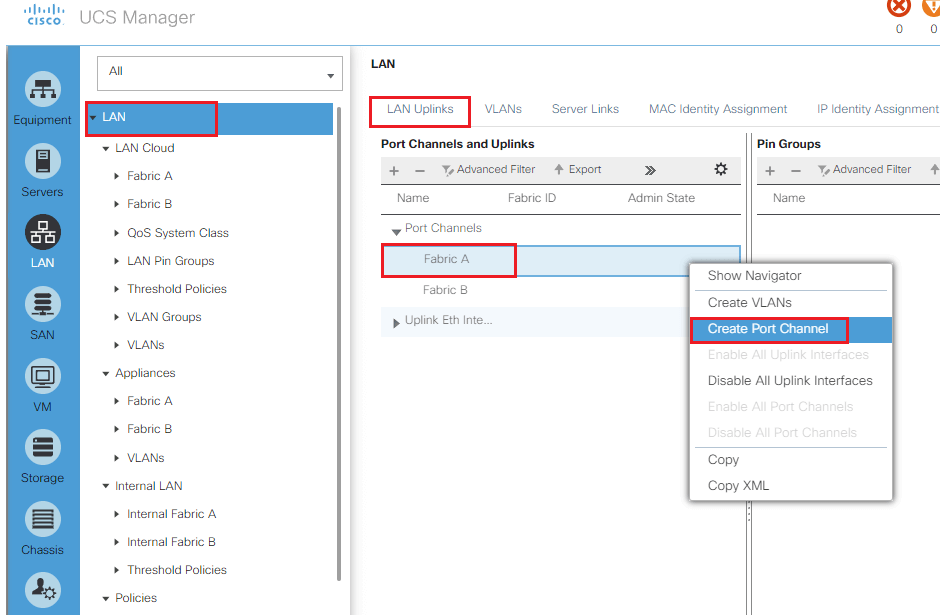Choose Copy from context menu
Viewport: 940px width, 615px height.
pyautogui.click(x=791, y=460)
